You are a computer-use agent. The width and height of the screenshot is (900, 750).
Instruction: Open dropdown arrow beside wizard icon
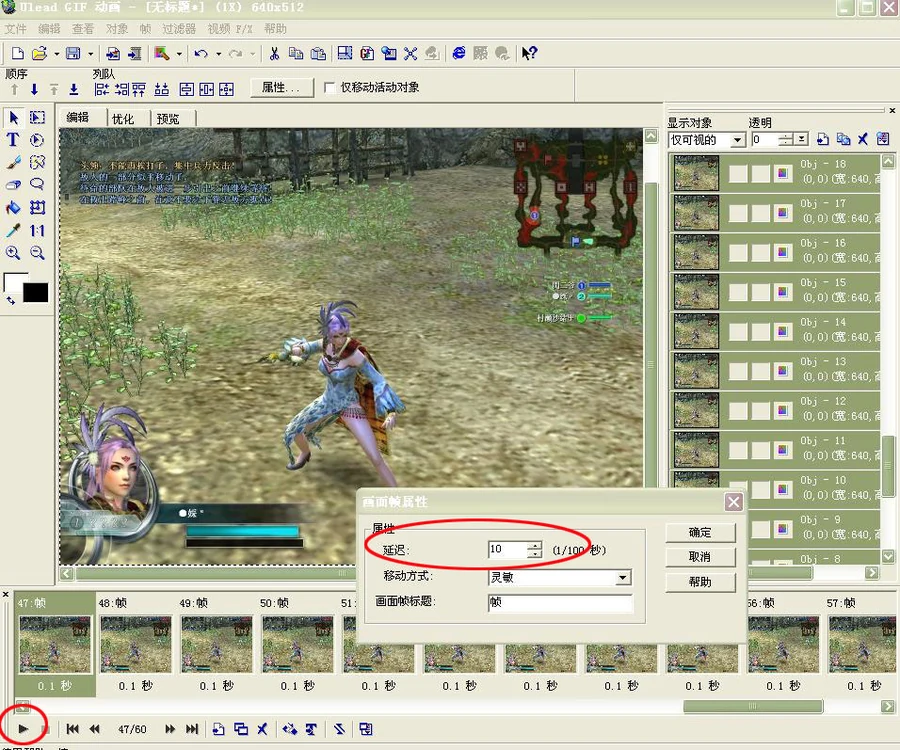pos(179,54)
